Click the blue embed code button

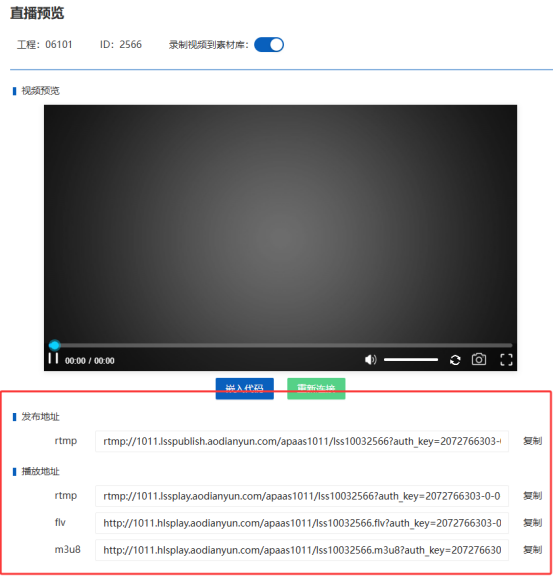coord(245,389)
